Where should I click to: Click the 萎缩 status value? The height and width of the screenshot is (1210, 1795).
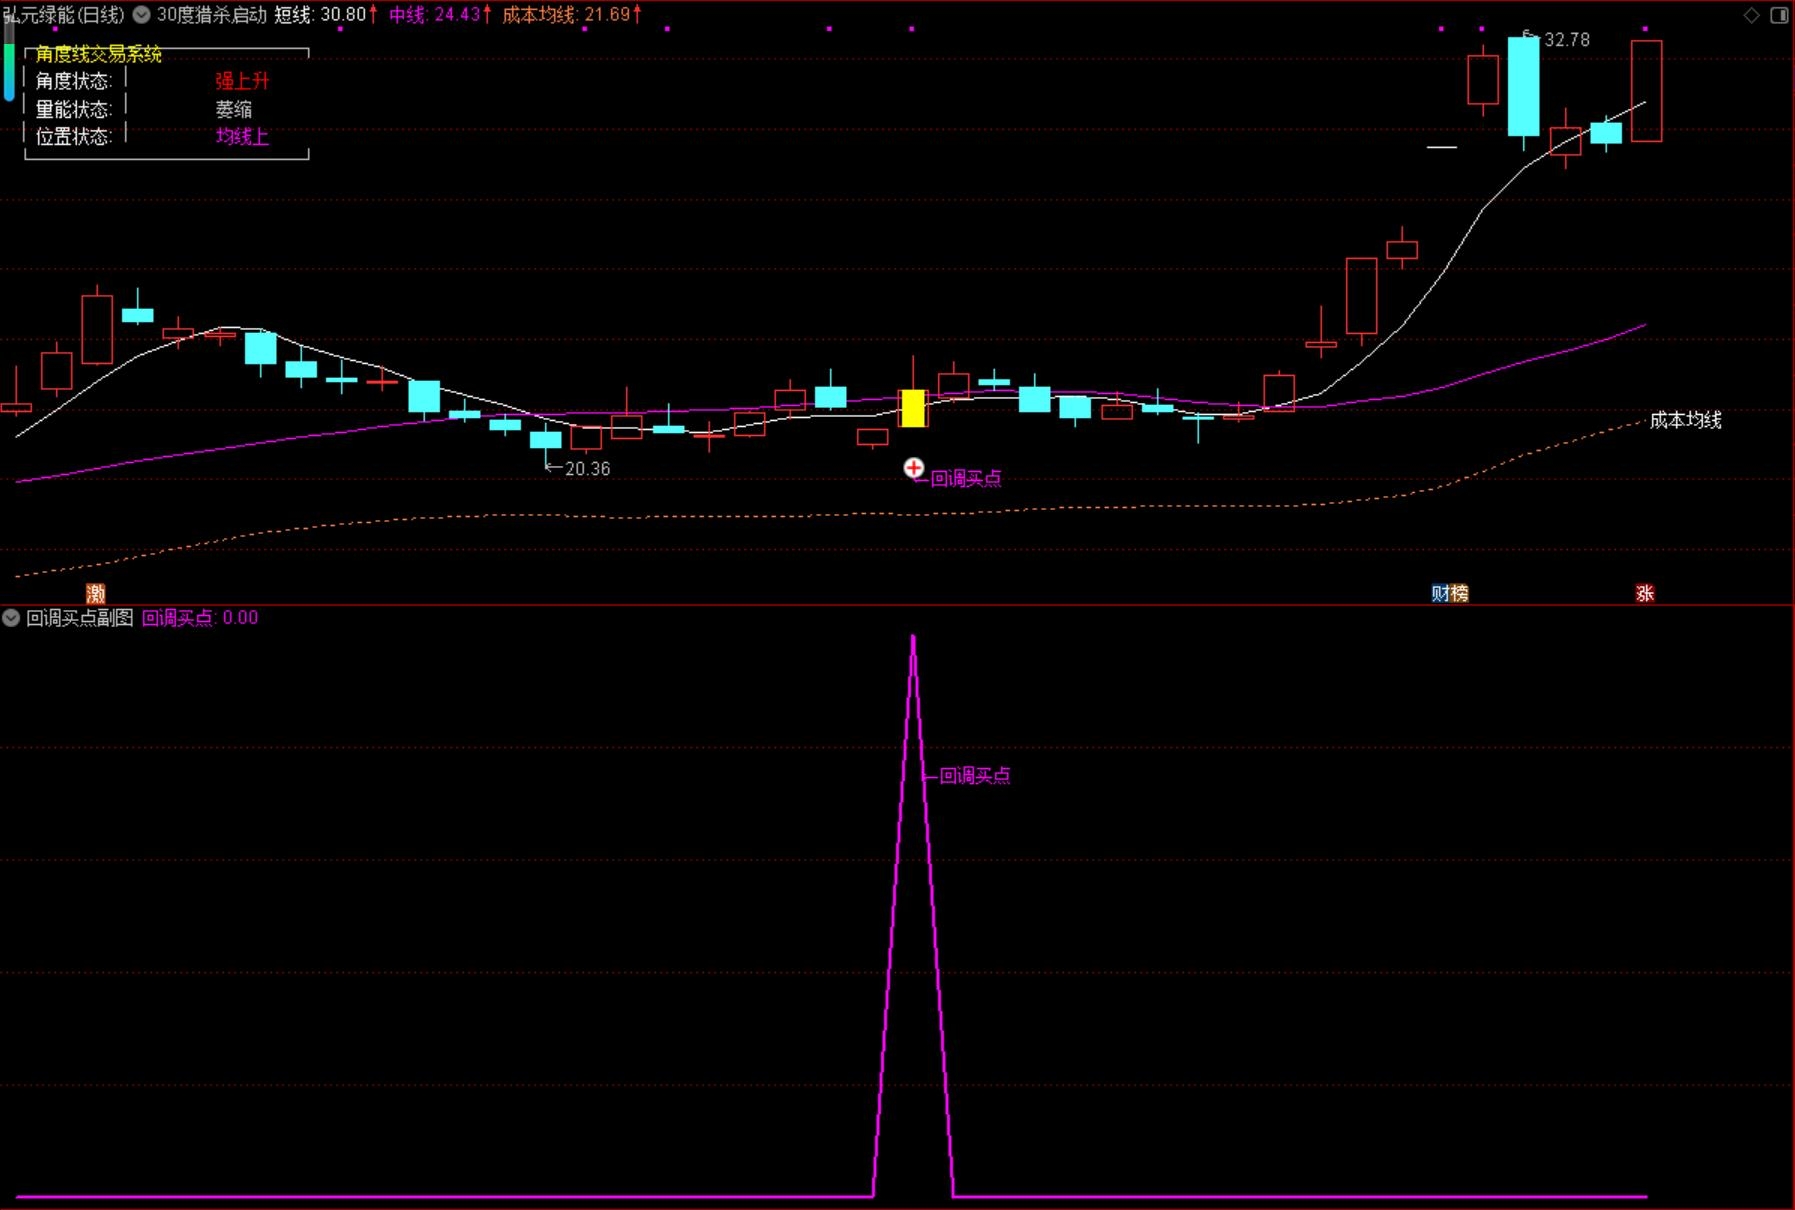[234, 109]
